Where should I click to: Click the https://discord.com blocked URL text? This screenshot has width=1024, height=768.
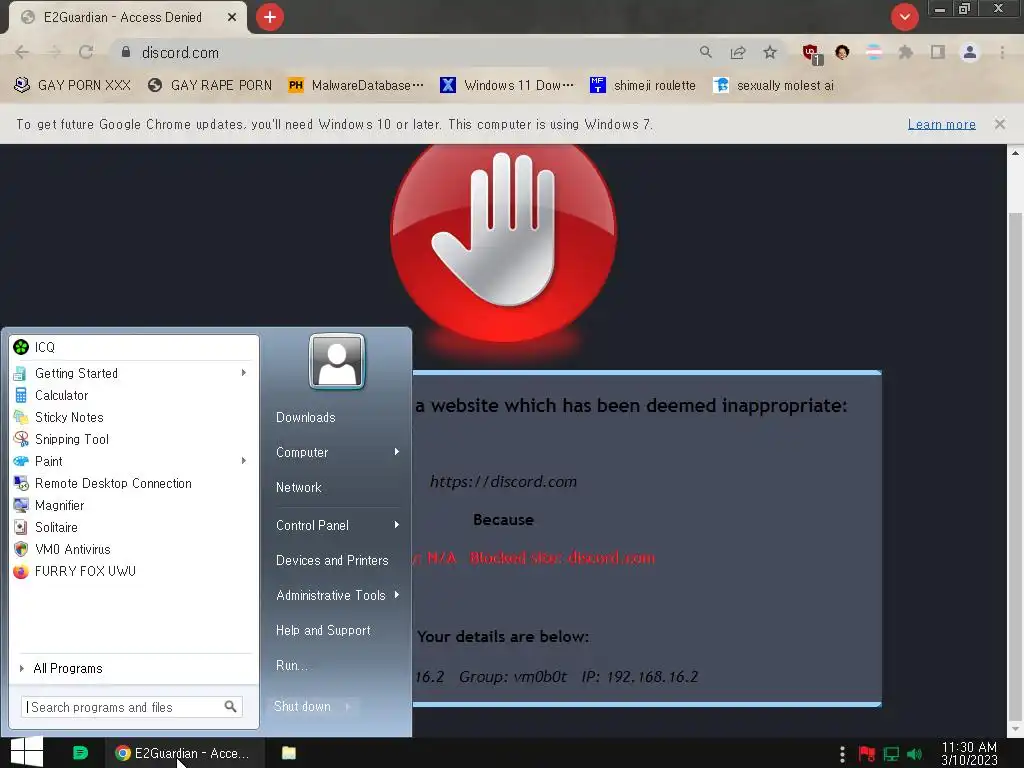click(504, 482)
